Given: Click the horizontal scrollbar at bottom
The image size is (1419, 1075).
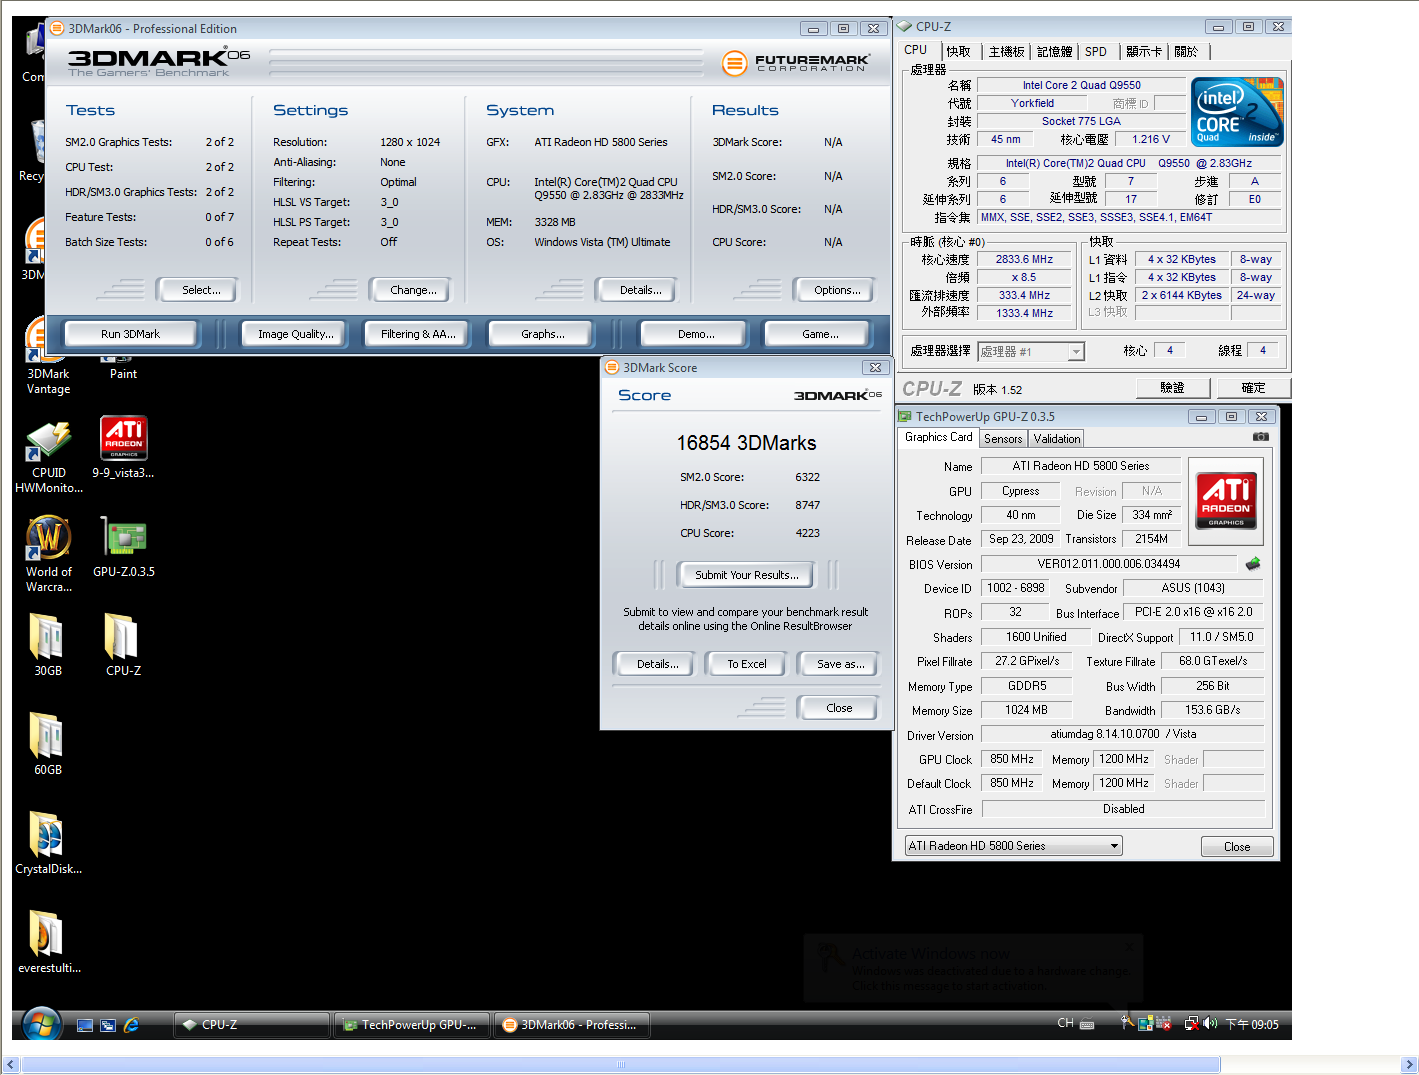Looking at the screenshot, I should click(x=620, y=1065).
